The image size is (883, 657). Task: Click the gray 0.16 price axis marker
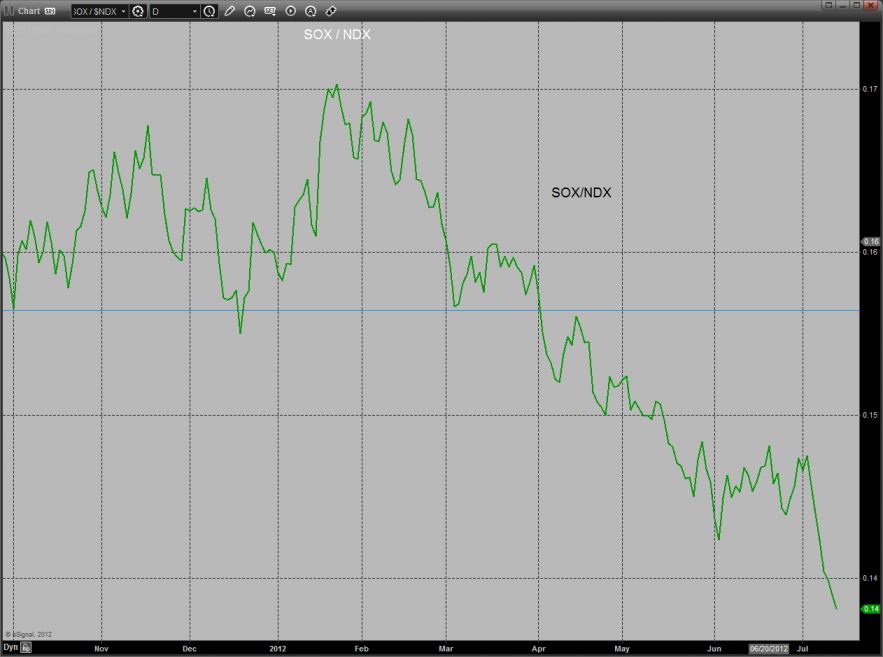pos(869,241)
